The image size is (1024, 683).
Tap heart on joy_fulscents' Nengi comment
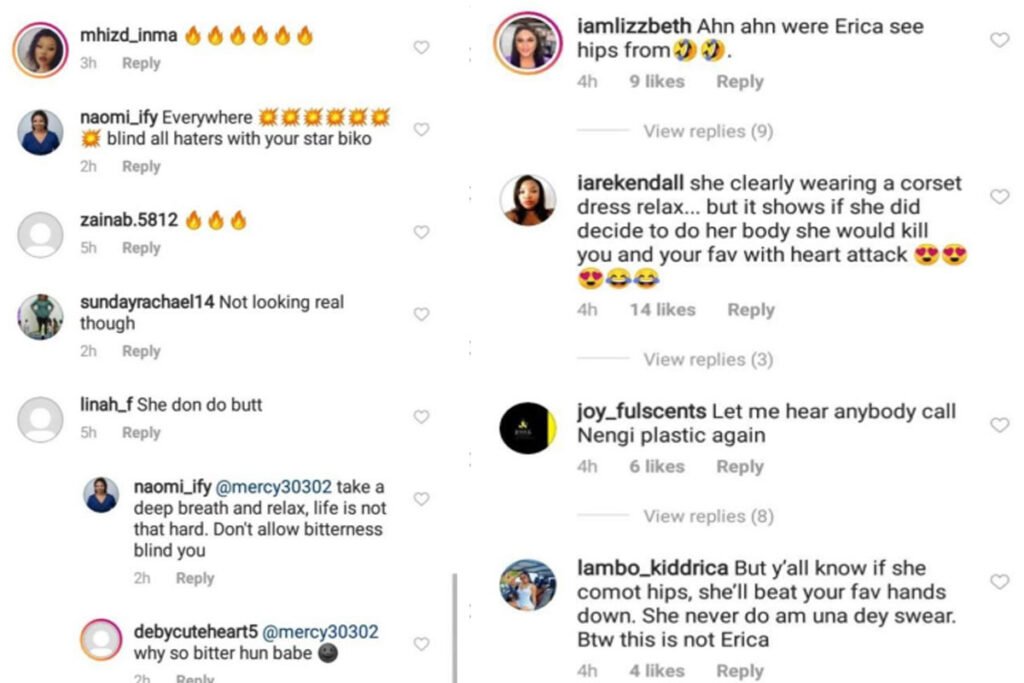[x=998, y=425]
